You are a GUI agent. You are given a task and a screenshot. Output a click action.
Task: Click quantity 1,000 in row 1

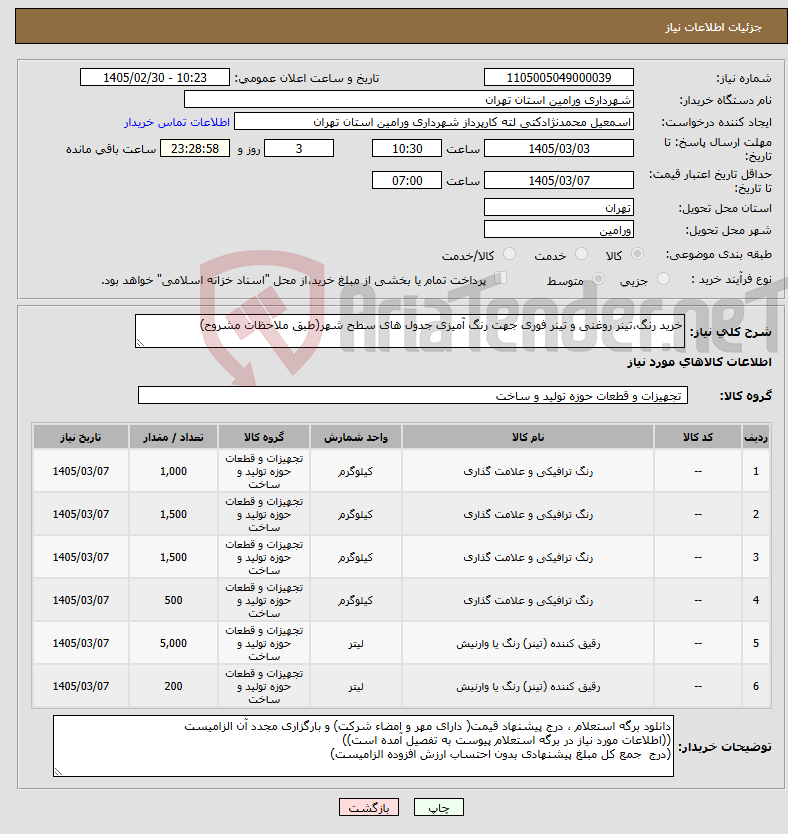tap(173, 471)
